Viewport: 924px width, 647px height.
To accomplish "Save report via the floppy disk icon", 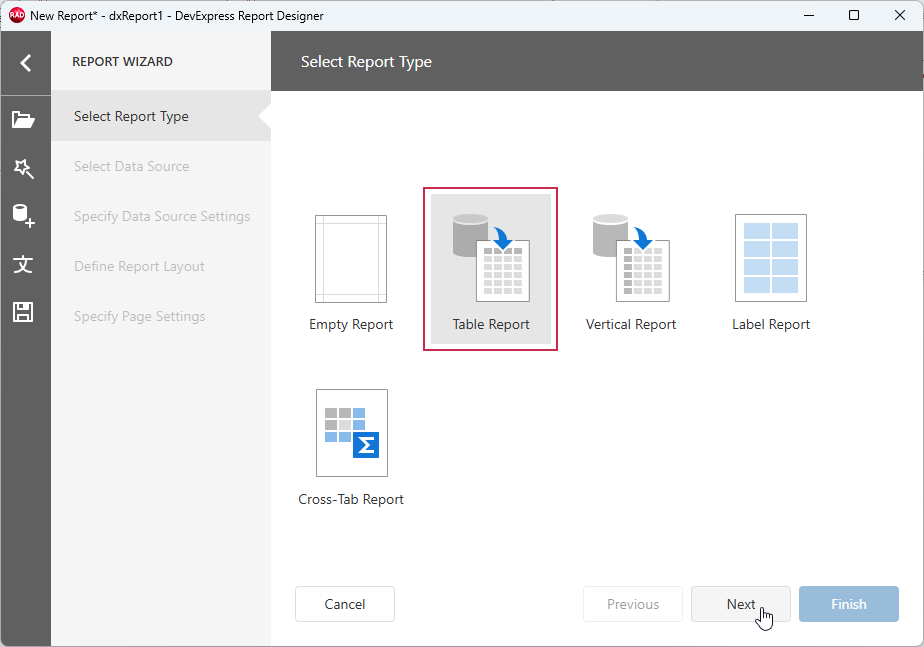I will pyautogui.click(x=24, y=312).
